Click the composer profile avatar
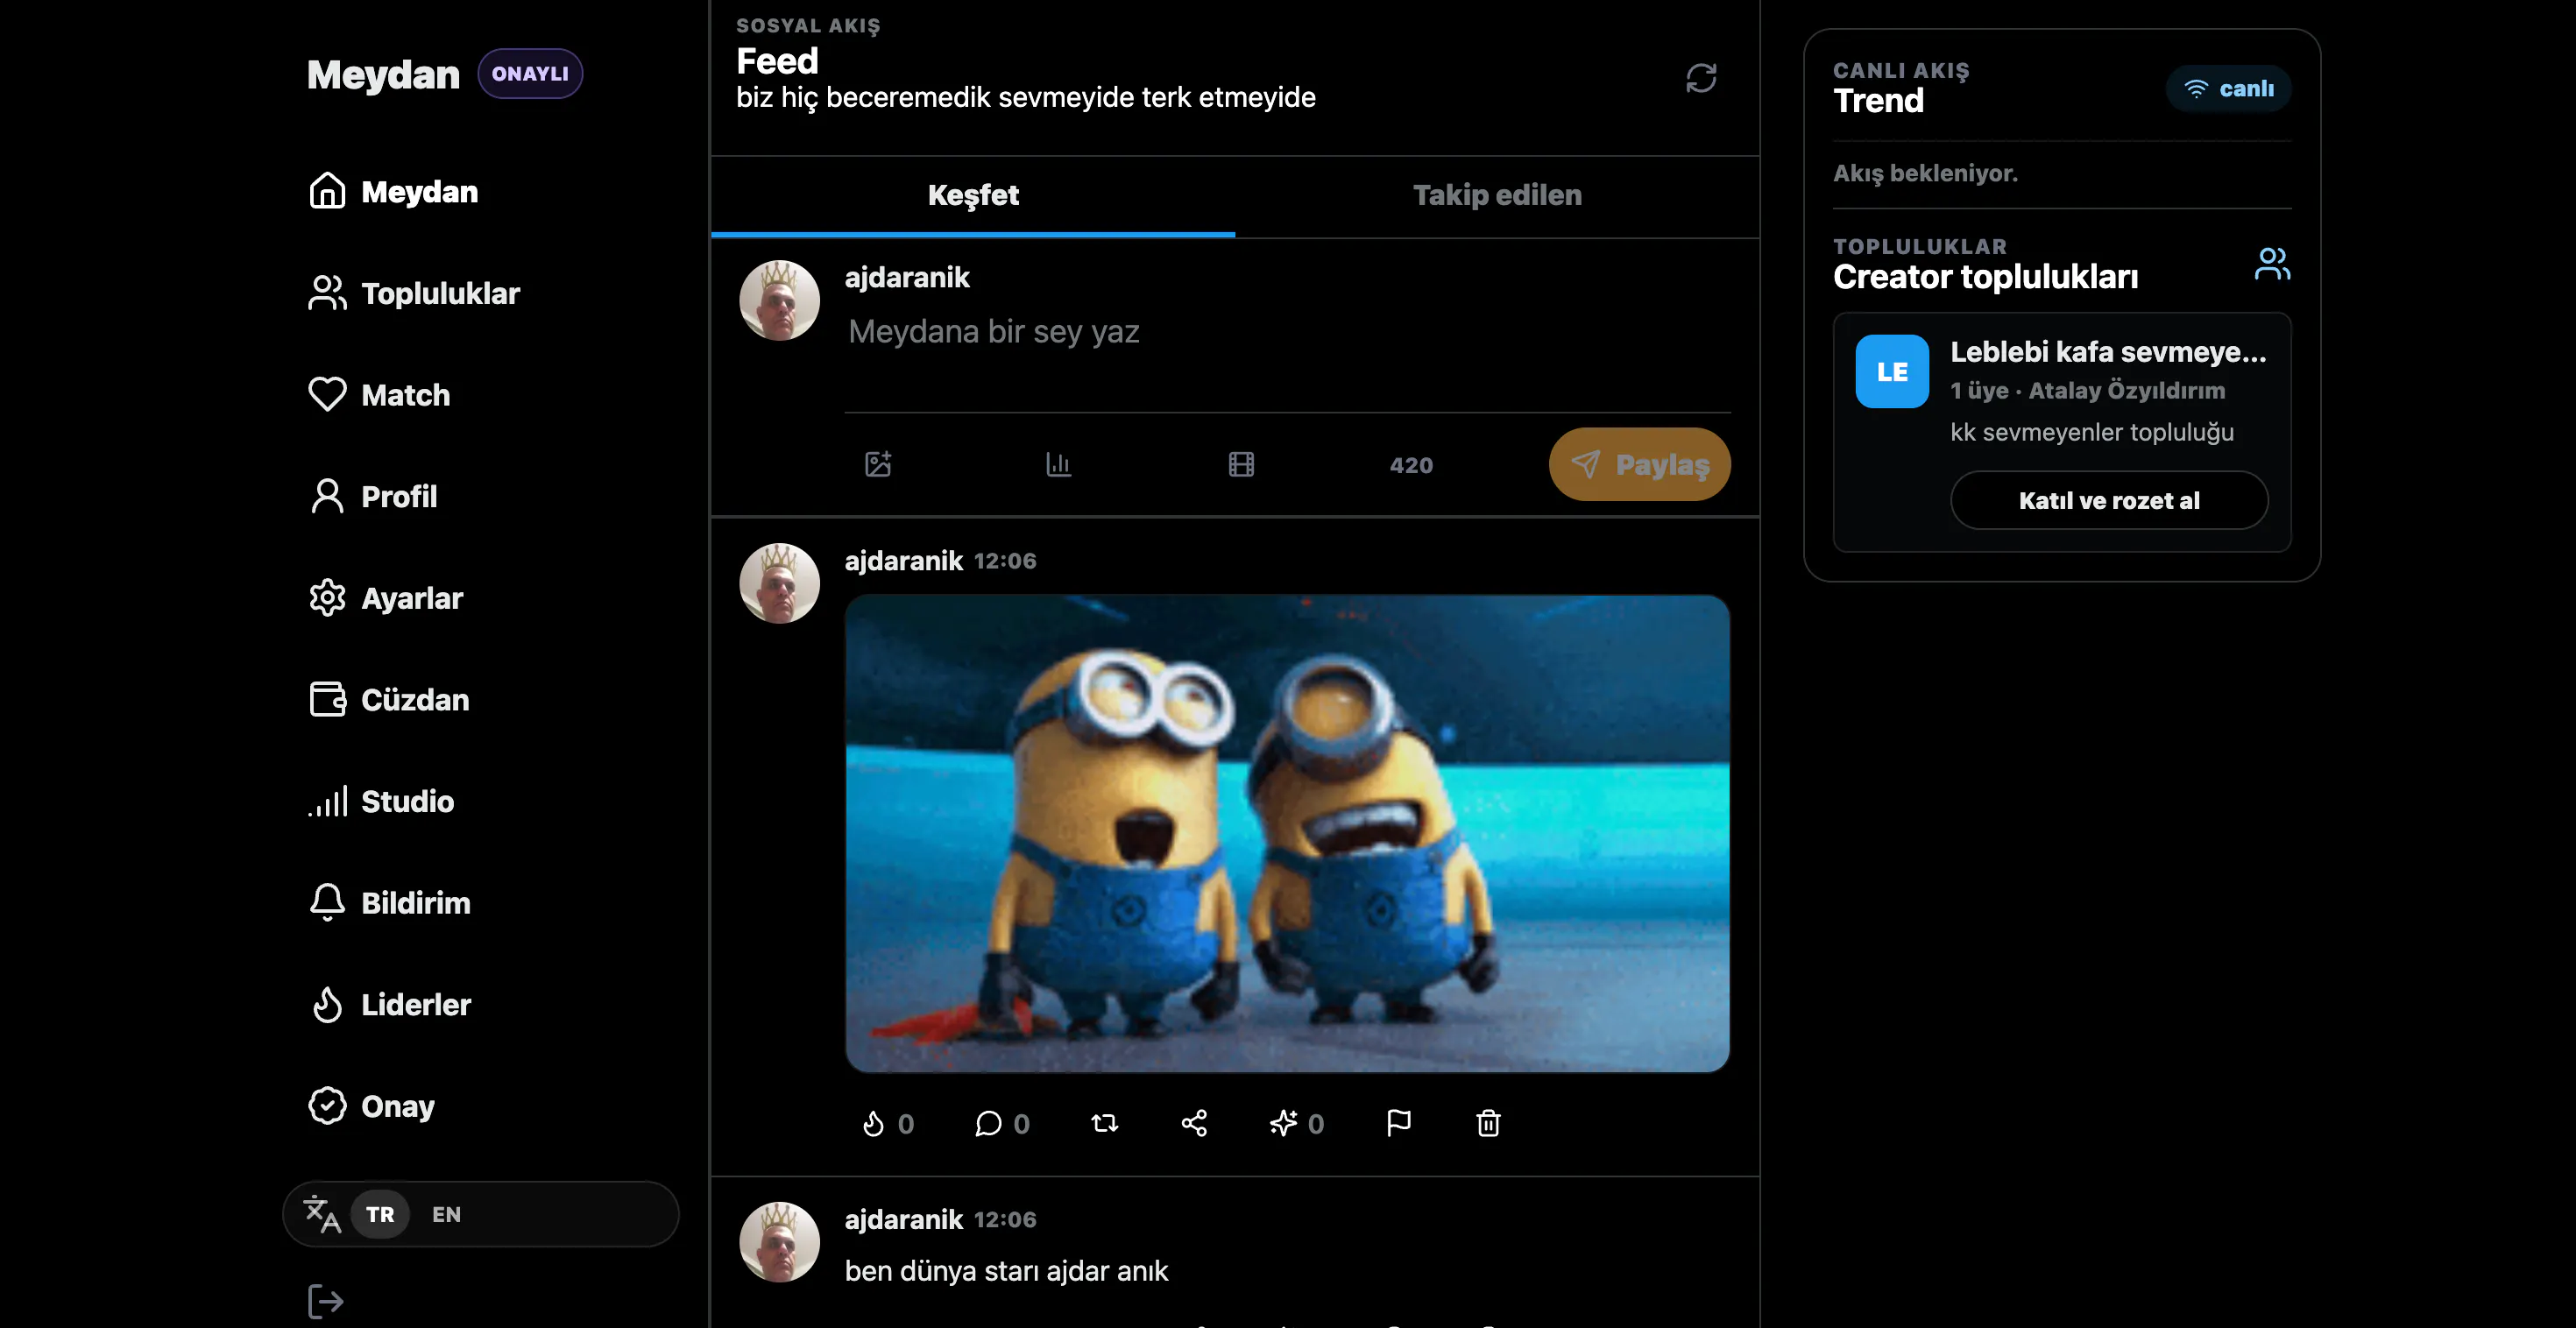The height and width of the screenshot is (1328, 2576). (779, 300)
